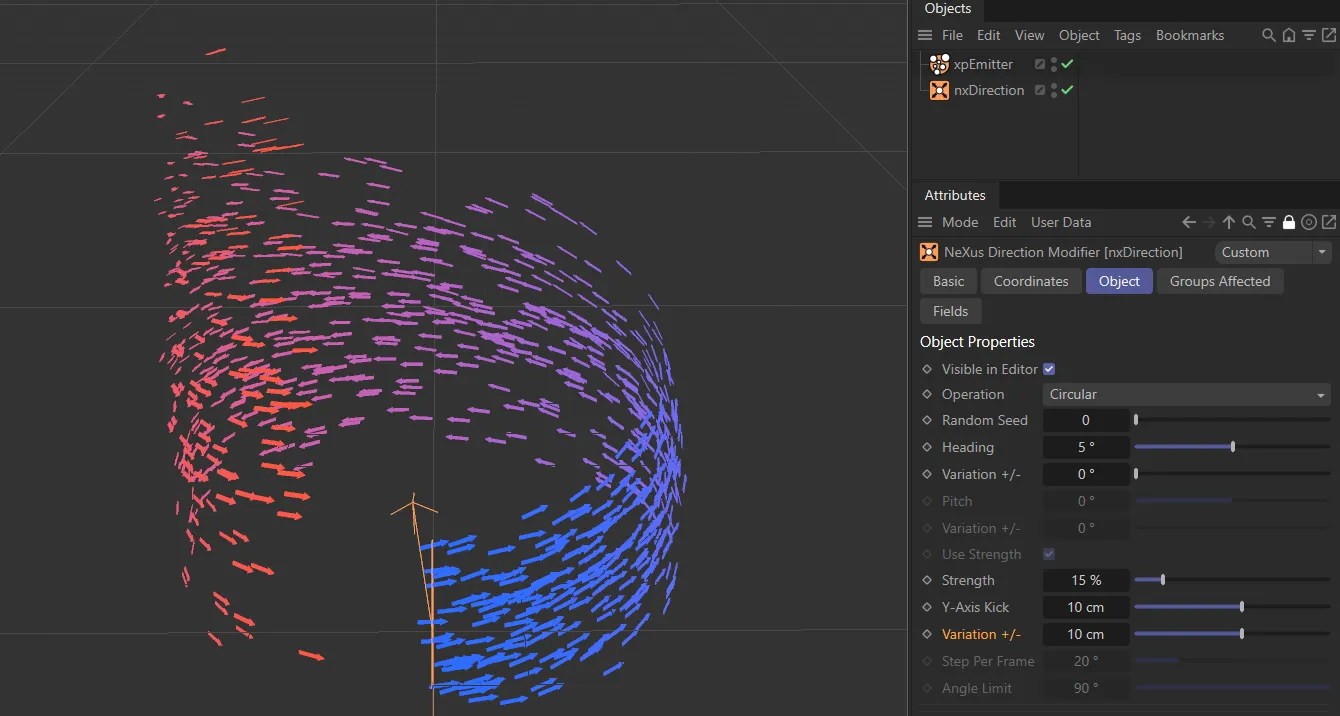Open the Operation dropdown set to Circular
This screenshot has width=1340, height=716.
pyautogui.click(x=1186, y=394)
